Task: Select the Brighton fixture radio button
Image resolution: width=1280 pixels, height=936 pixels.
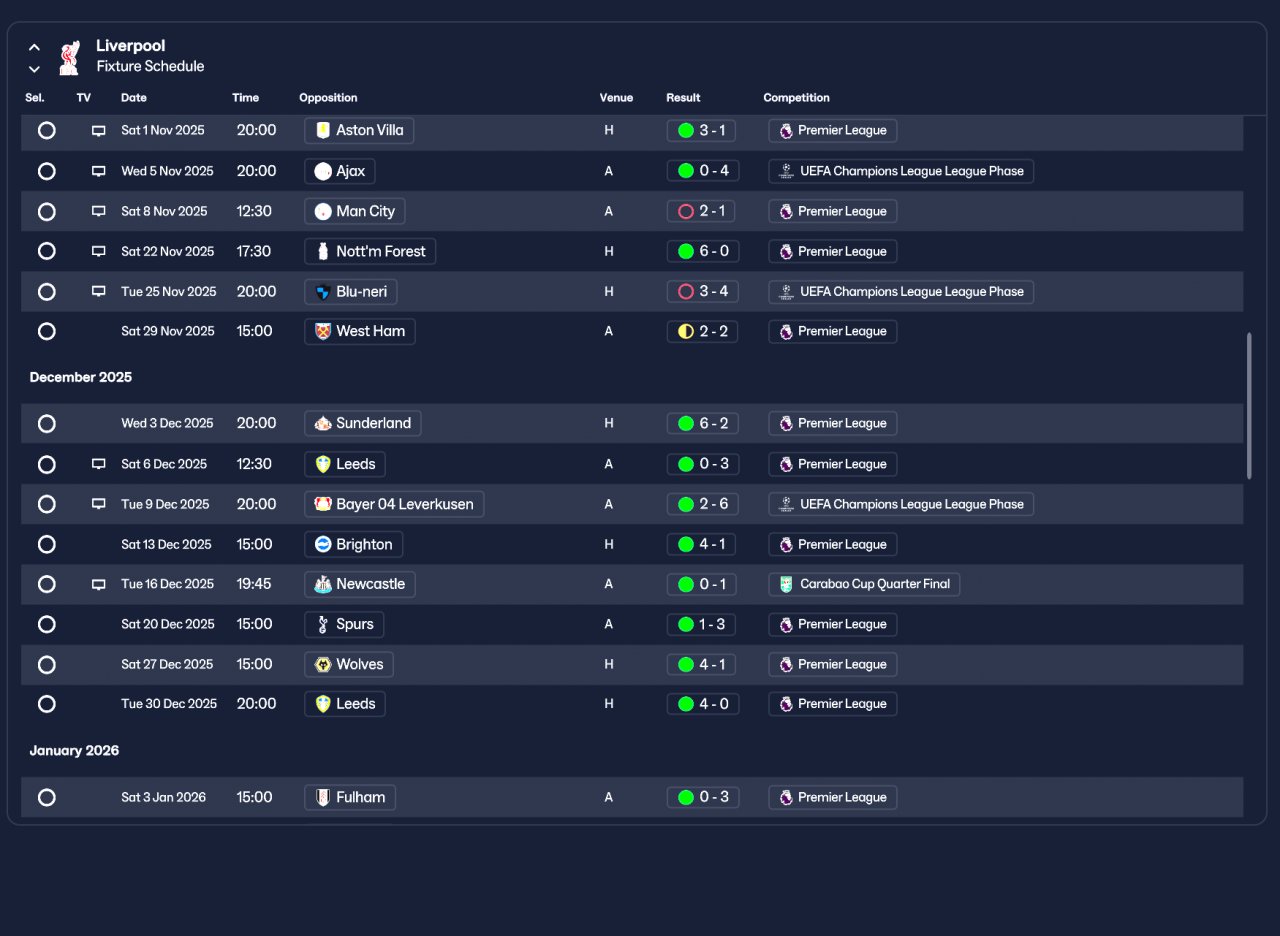Action: (46, 544)
